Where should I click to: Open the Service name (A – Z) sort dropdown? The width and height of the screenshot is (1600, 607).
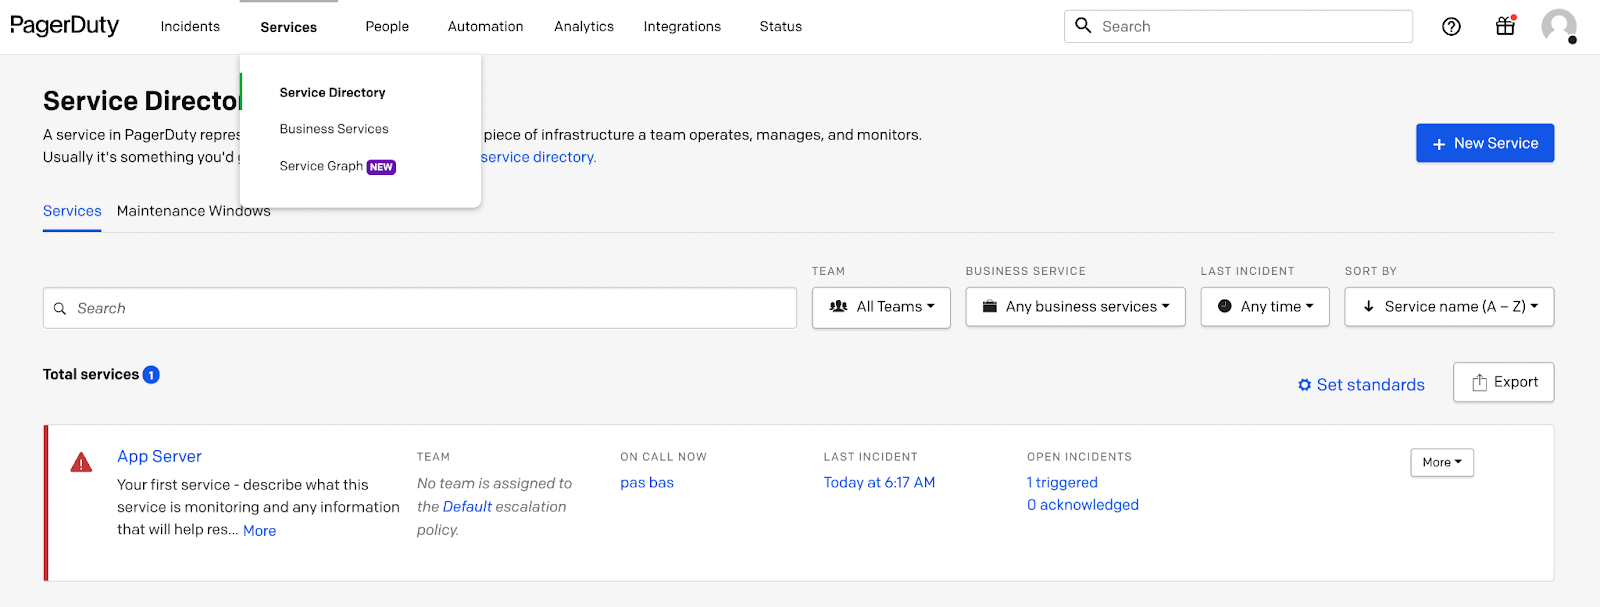point(1449,307)
